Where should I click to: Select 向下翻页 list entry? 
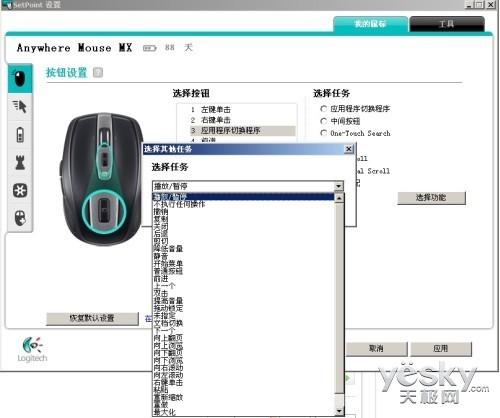[x=243, y=353]
